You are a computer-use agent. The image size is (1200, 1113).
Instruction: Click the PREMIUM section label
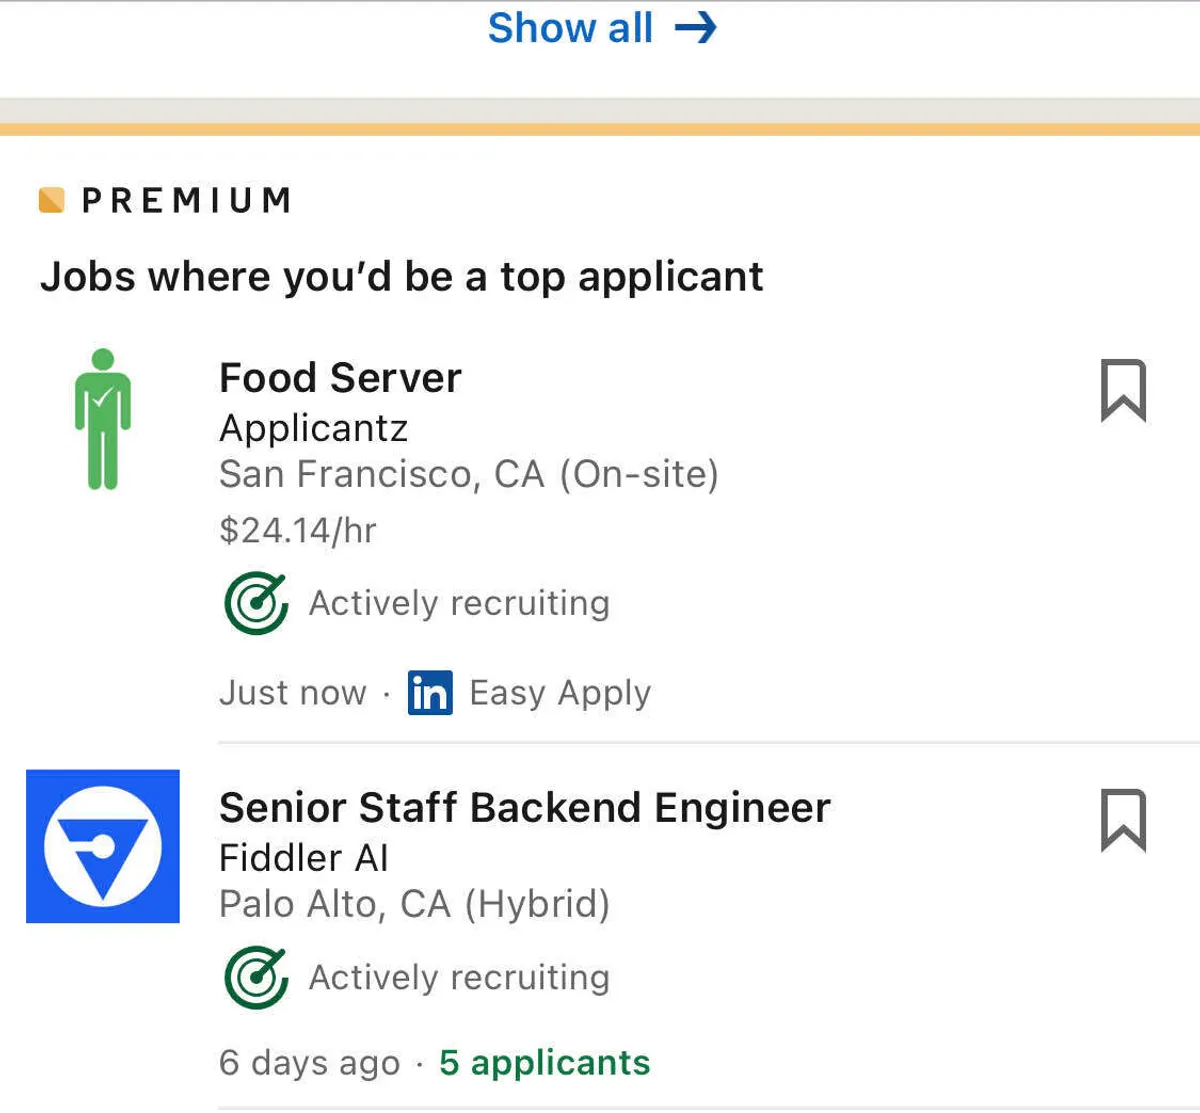tap(187, 200)
